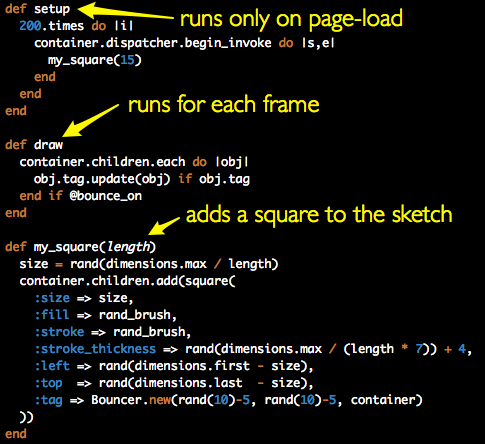Click the my_square(15) call
Image resolution: width=485 pixels, height=444 pixels.
95,60
